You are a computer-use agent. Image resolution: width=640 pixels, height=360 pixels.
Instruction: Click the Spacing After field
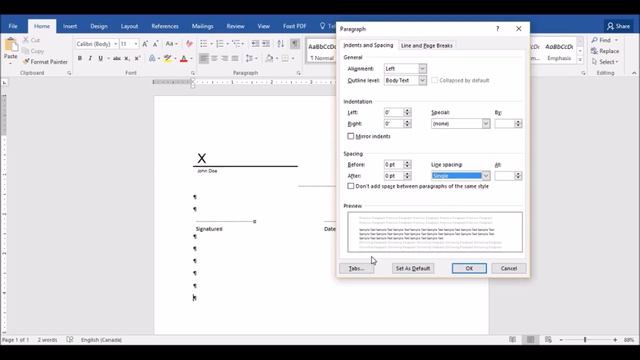394,176
